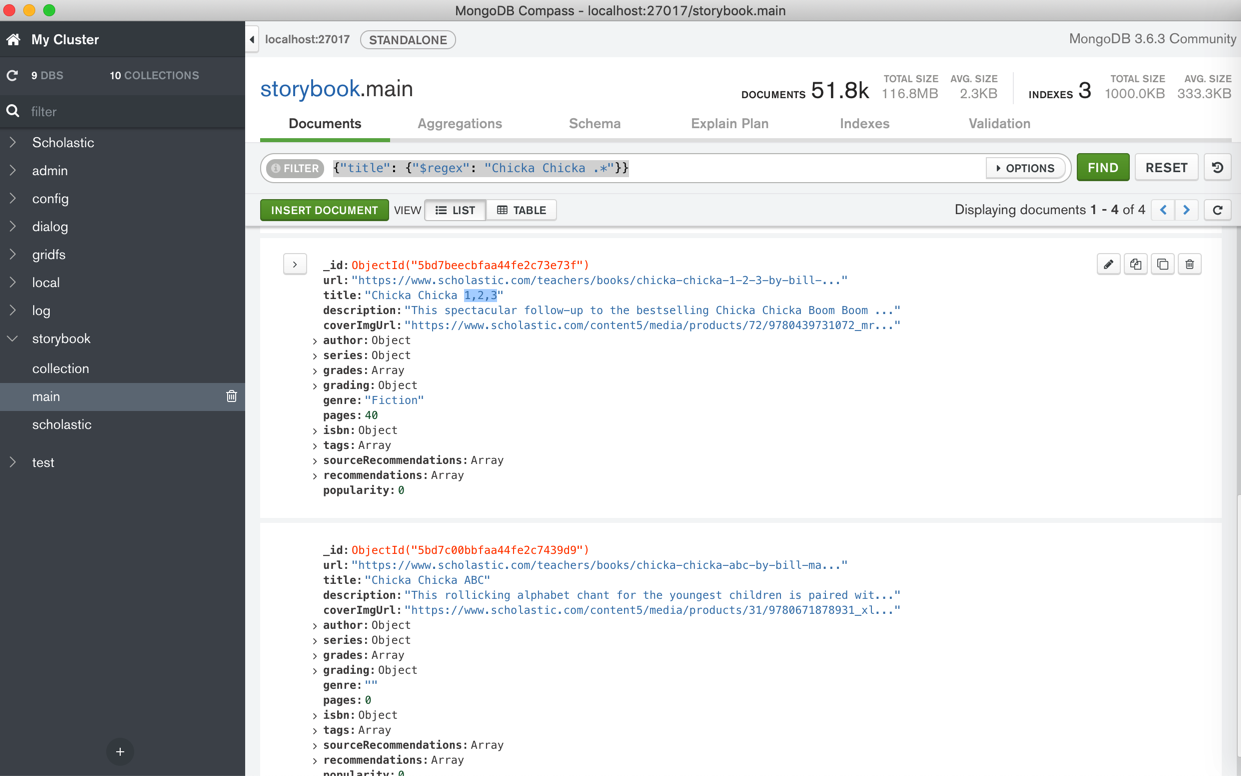Click into the query filter input
The width and height of the screenshot is (1241, 776).
pyautogui.click(x=655, y=168)
